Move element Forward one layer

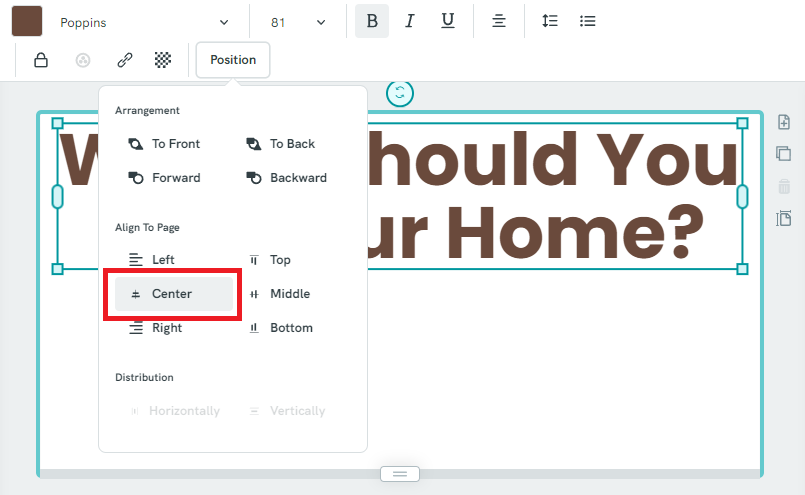pyautogui.click(x=164, y=178)
